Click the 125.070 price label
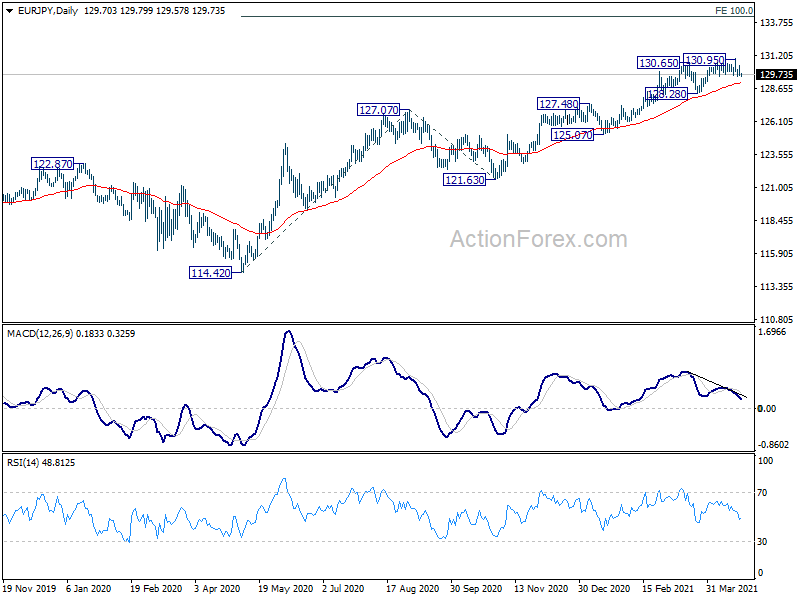 pos(572,135)
